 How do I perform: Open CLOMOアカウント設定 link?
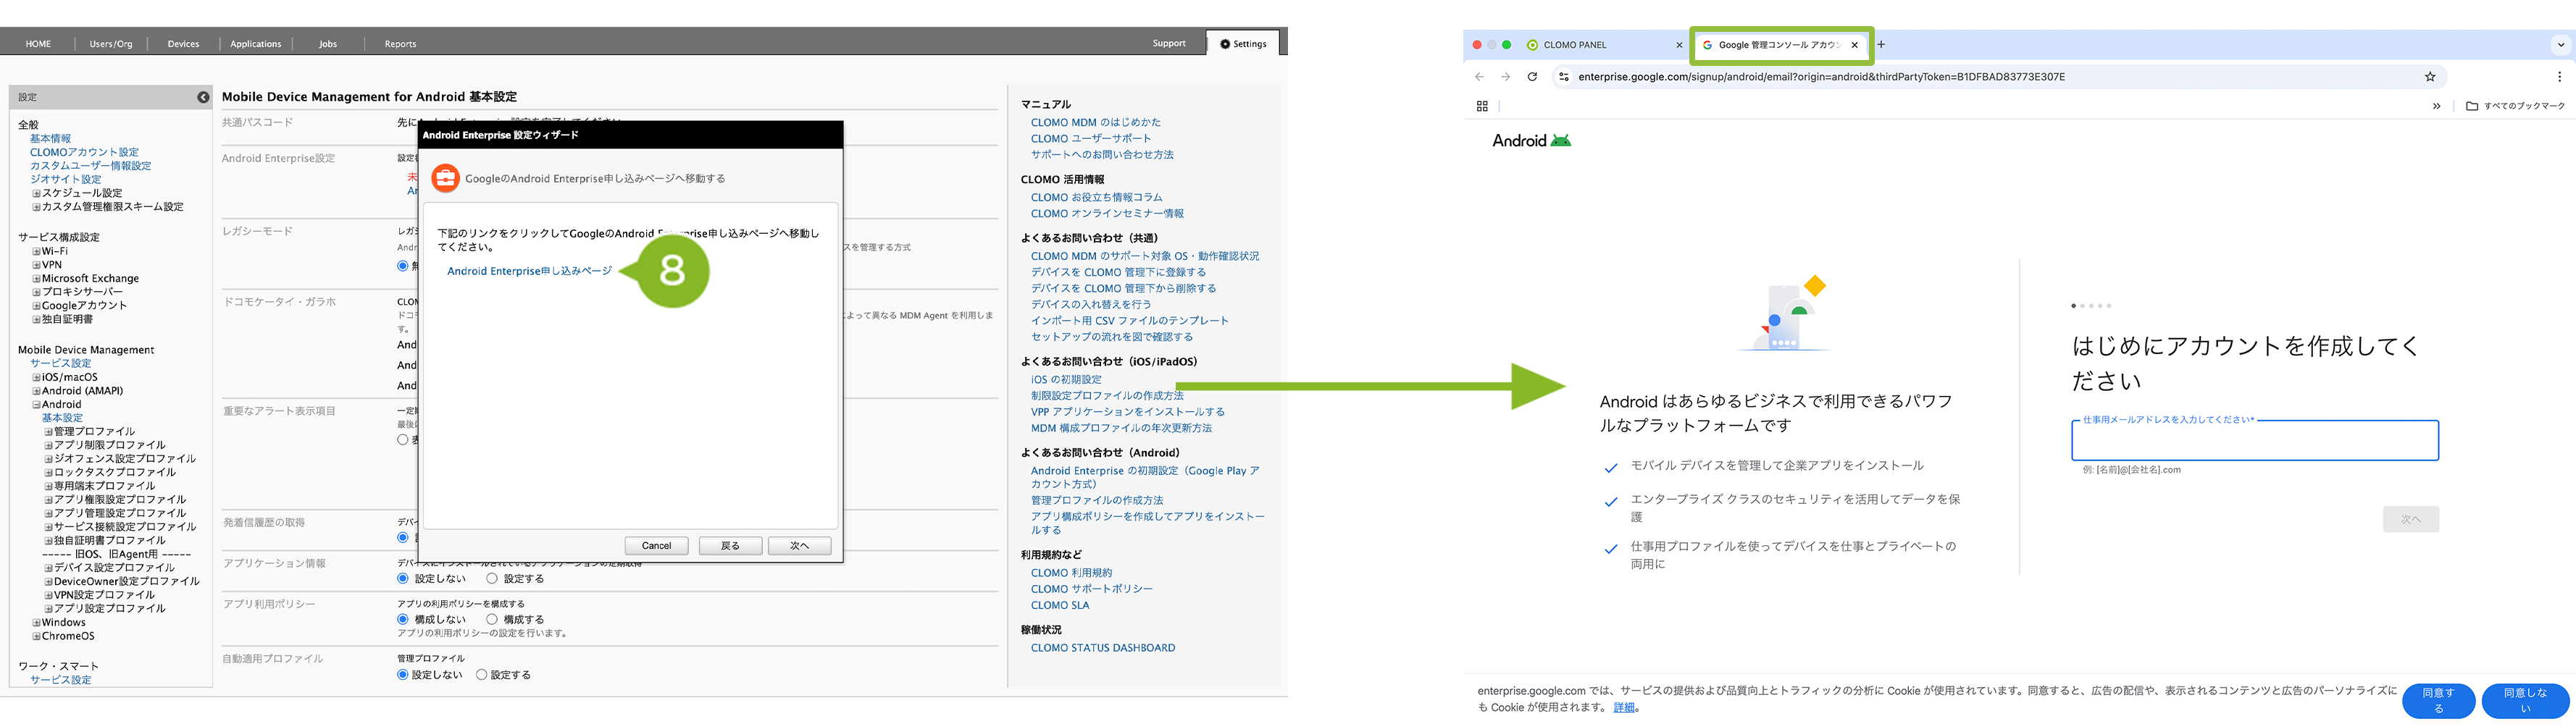click(84, 152)
